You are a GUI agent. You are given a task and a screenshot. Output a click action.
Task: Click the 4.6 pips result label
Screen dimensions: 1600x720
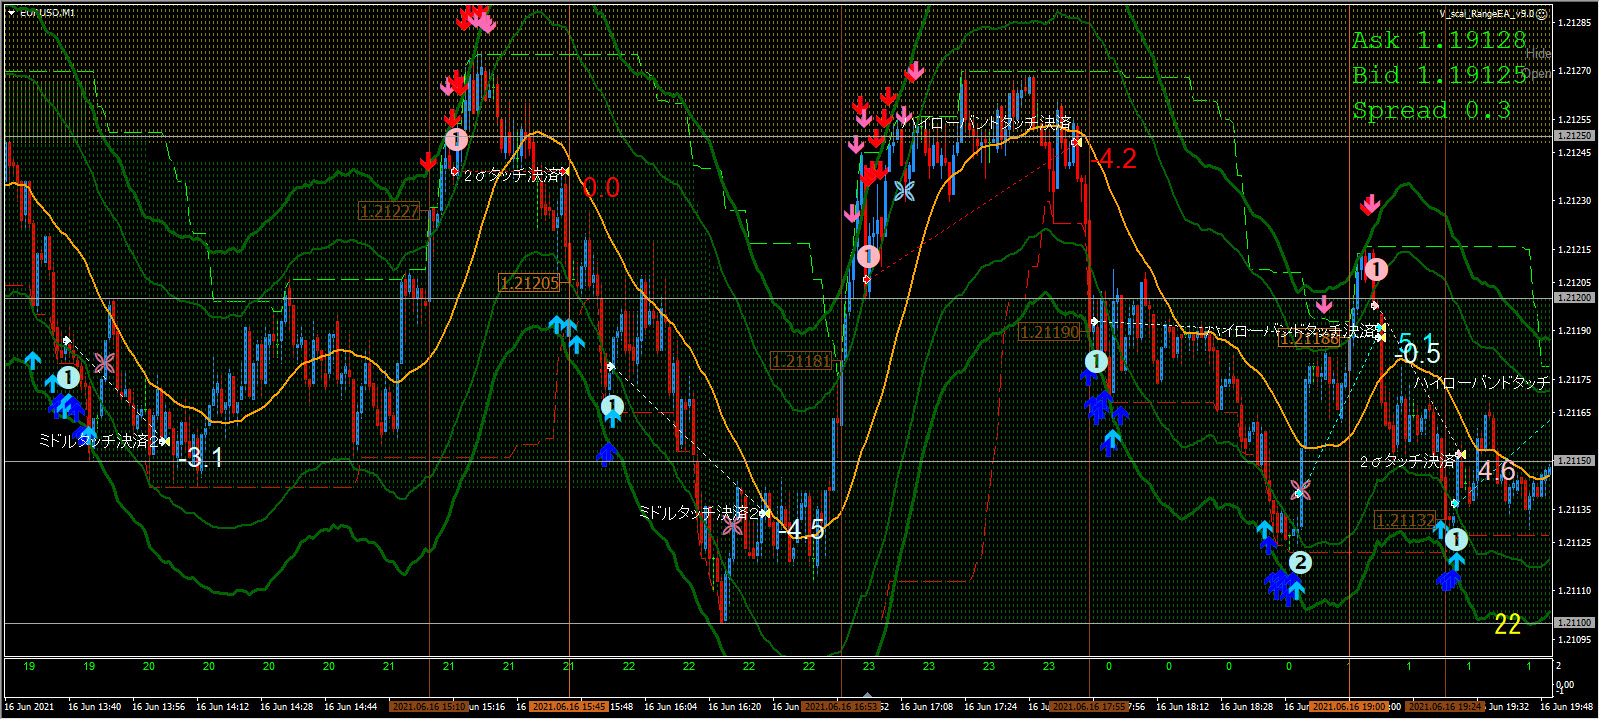pyautogui.click(x=1496, y=471)
